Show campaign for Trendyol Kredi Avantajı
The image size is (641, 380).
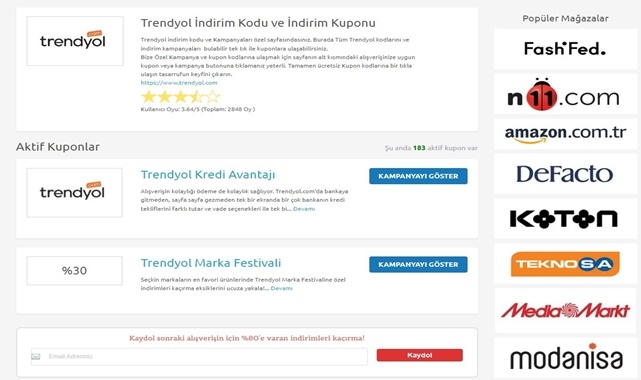pos(418,176)
